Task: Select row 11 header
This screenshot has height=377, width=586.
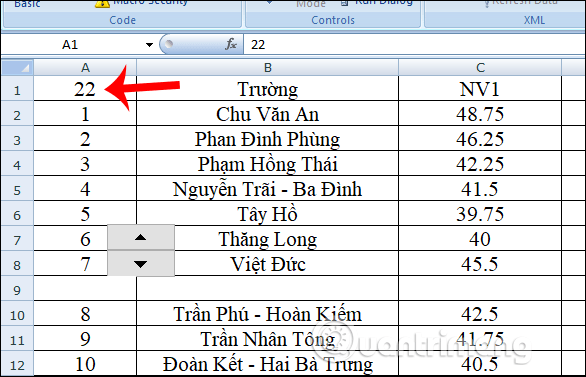Action: click(18, 339)
